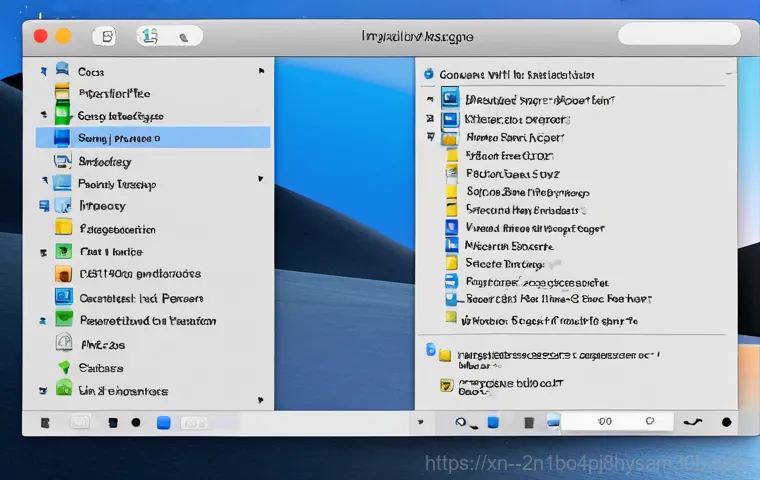Click the blue square button in the bottom bar
The image size is (760, 480).
(164, 422)
